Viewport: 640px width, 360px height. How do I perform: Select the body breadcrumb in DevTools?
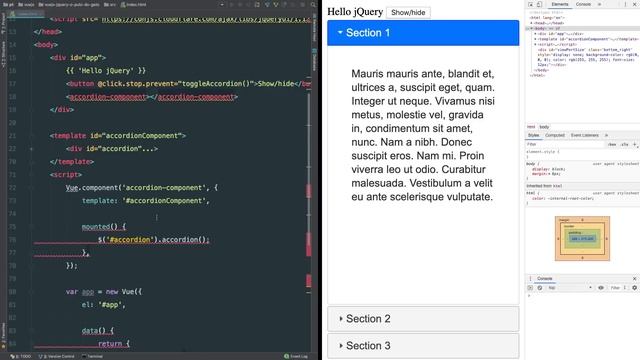click(x=544, y=127)
